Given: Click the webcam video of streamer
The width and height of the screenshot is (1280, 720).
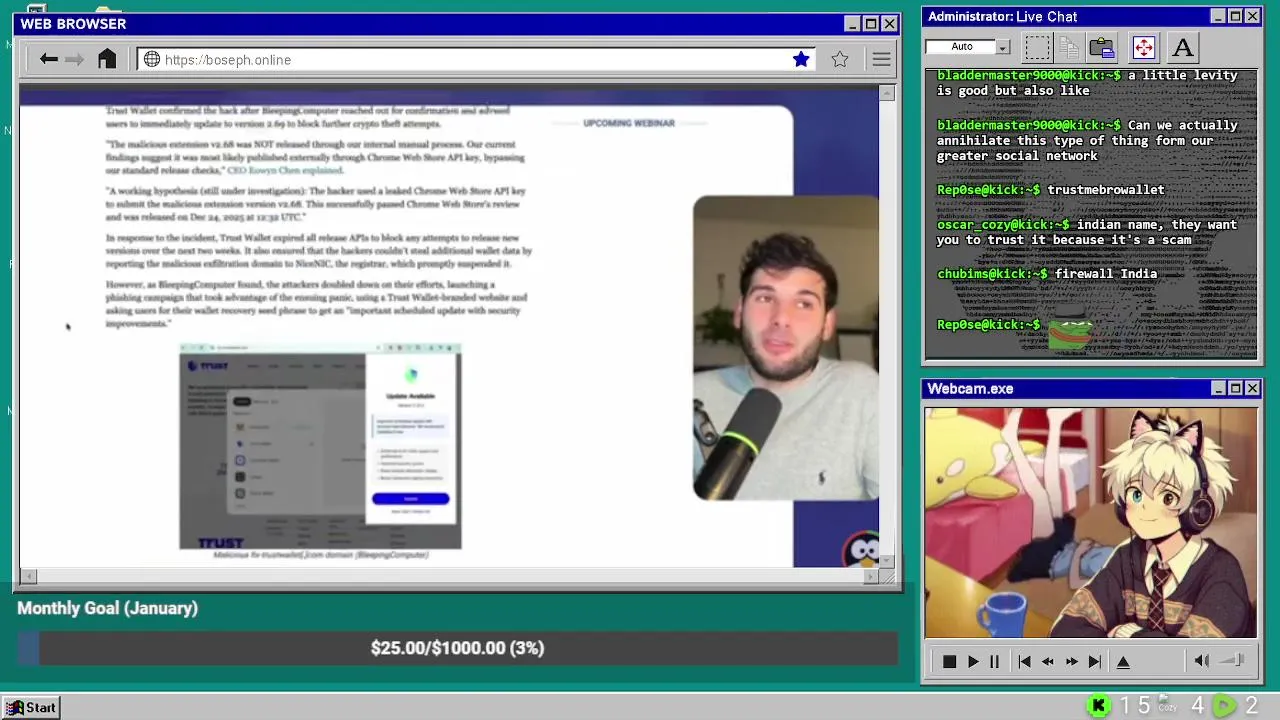Looking at the screenshot, I should click(x=786, y=348).
